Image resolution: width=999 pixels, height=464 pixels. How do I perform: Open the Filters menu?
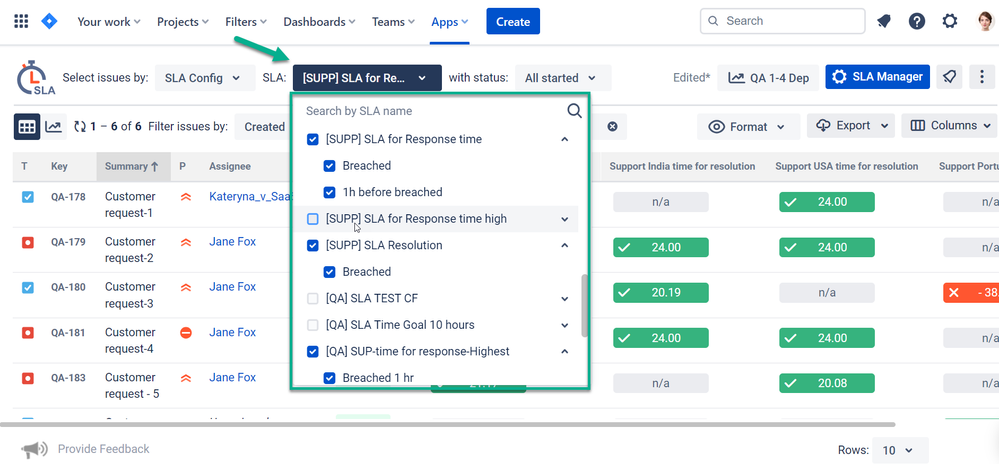click(246, 22)
